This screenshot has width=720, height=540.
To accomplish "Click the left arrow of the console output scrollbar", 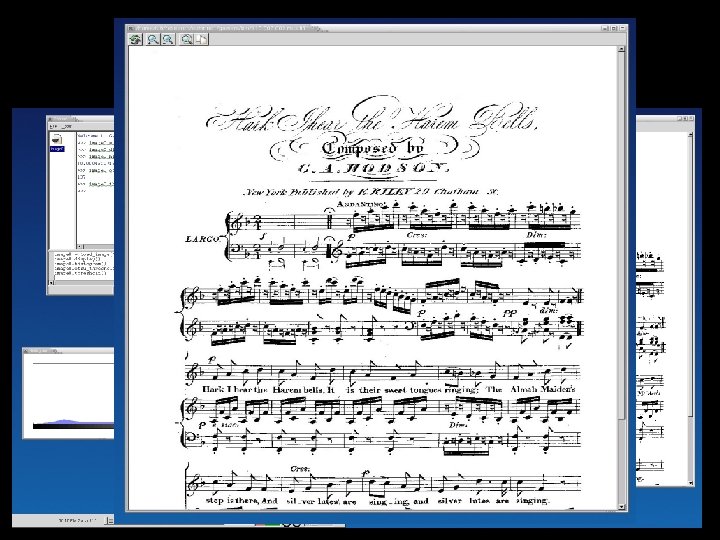I will coord(80,247).
